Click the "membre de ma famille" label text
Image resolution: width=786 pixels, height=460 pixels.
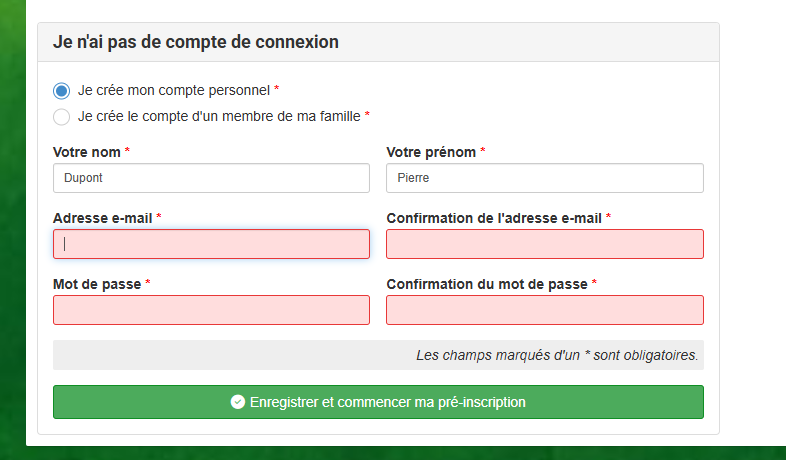coord(291,116)
